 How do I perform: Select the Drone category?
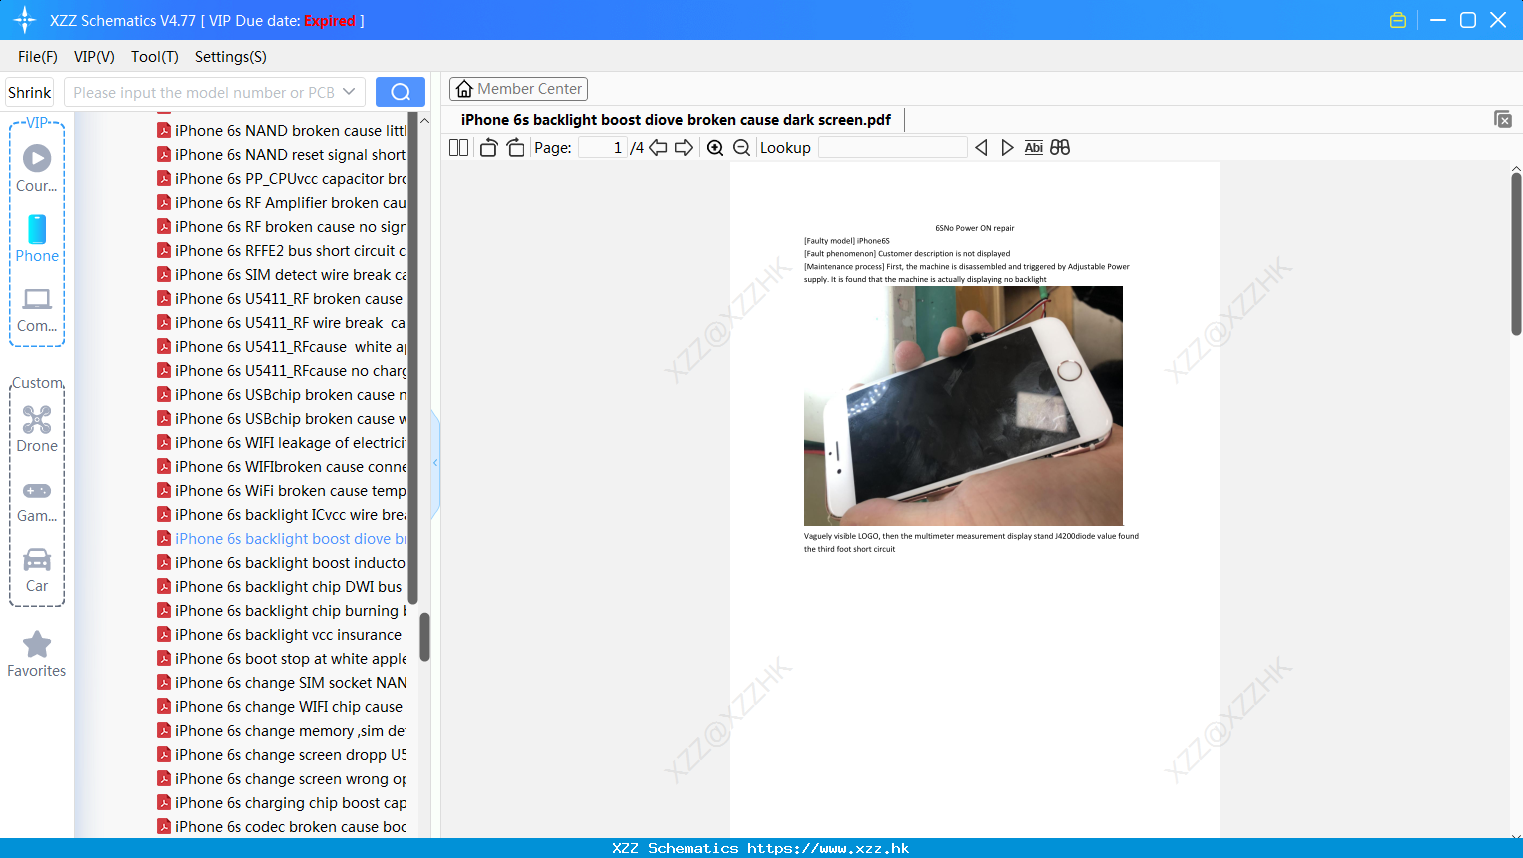point(37,429)
